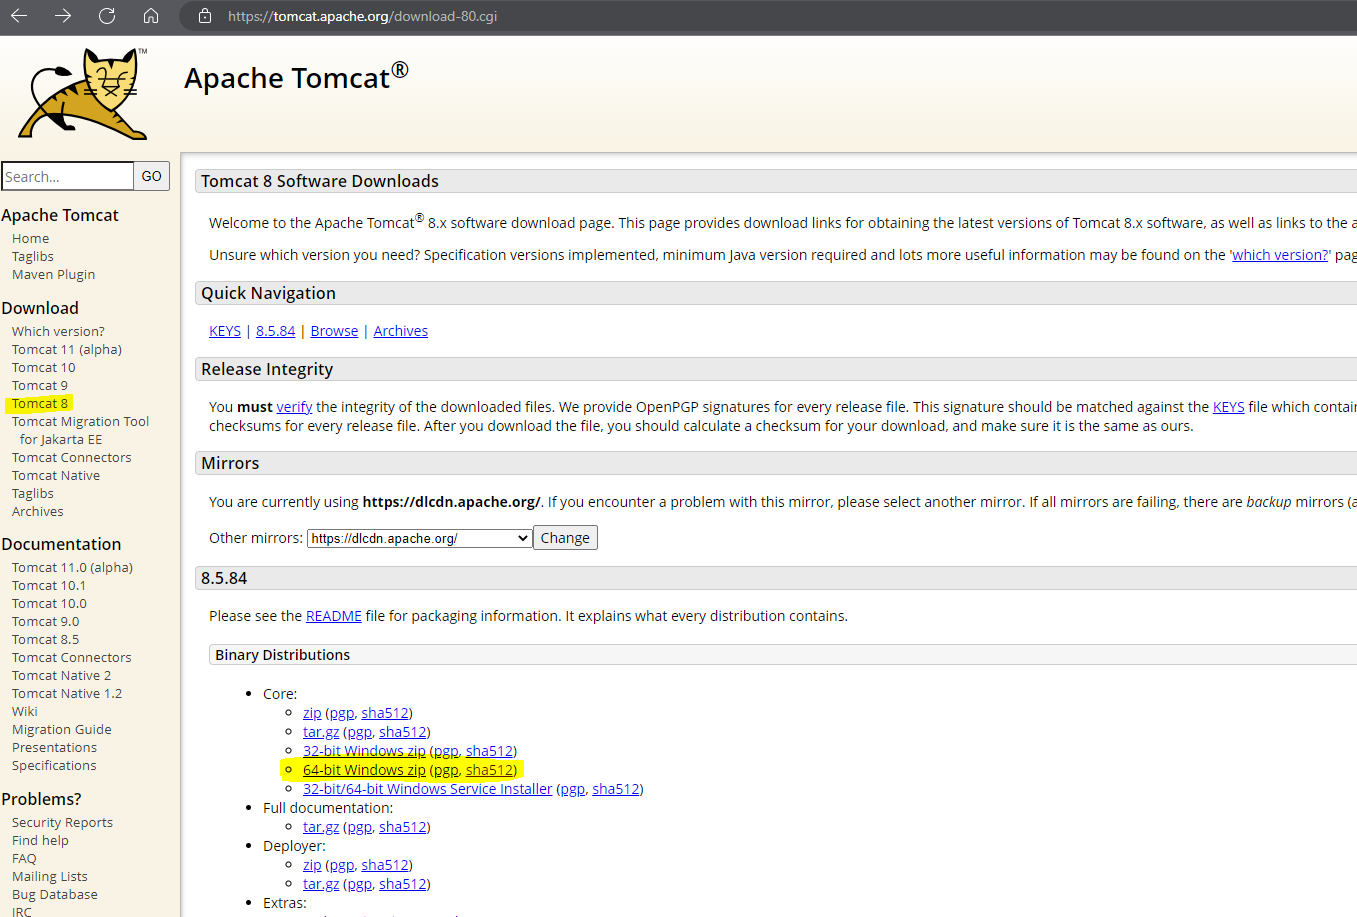Viewport: 1357px width, 917px height.
Task: Select Tomcat 9 download link
Action: 40,385
